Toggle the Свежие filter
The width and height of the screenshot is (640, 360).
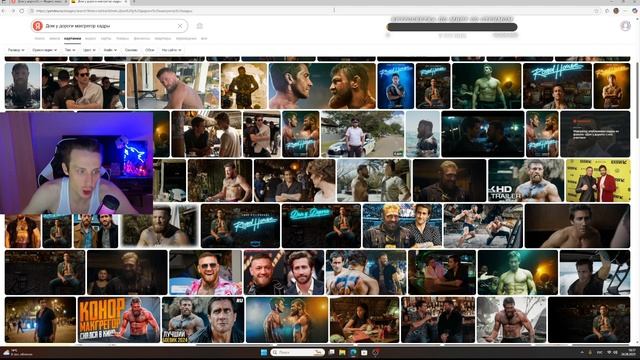pyautogui.click(x=131, y=50)
